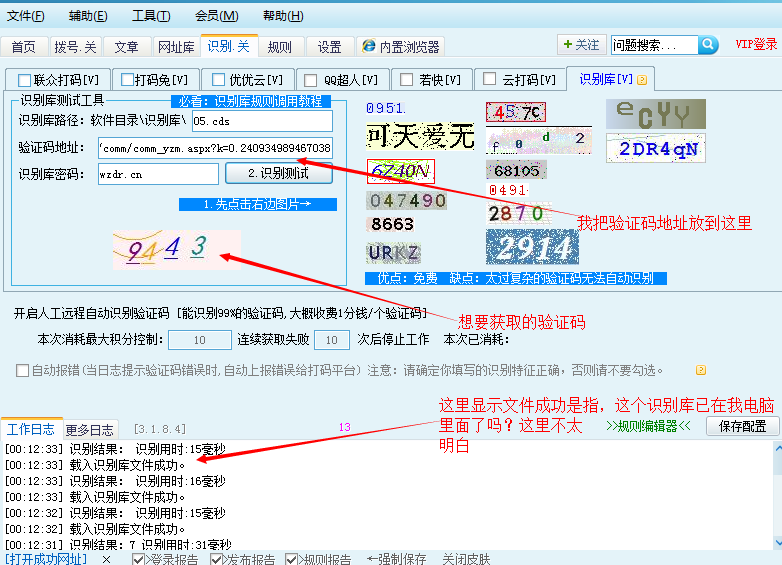The height and width of the screenshot is (565, 782).
Task: Click the blue search magnifier icon
Action: (708, 45)
